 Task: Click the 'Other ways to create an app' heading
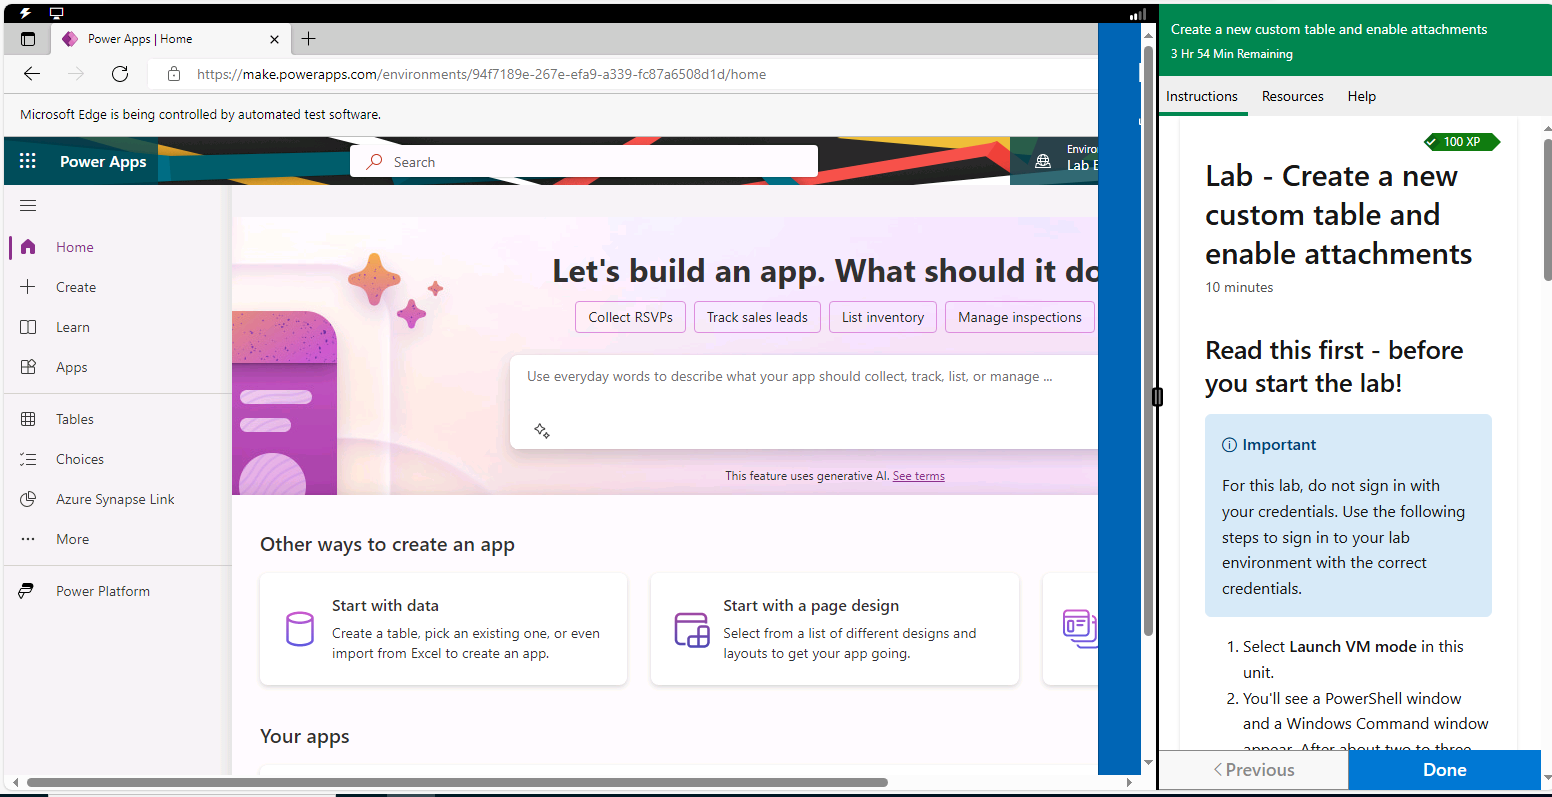pos(387,544)
